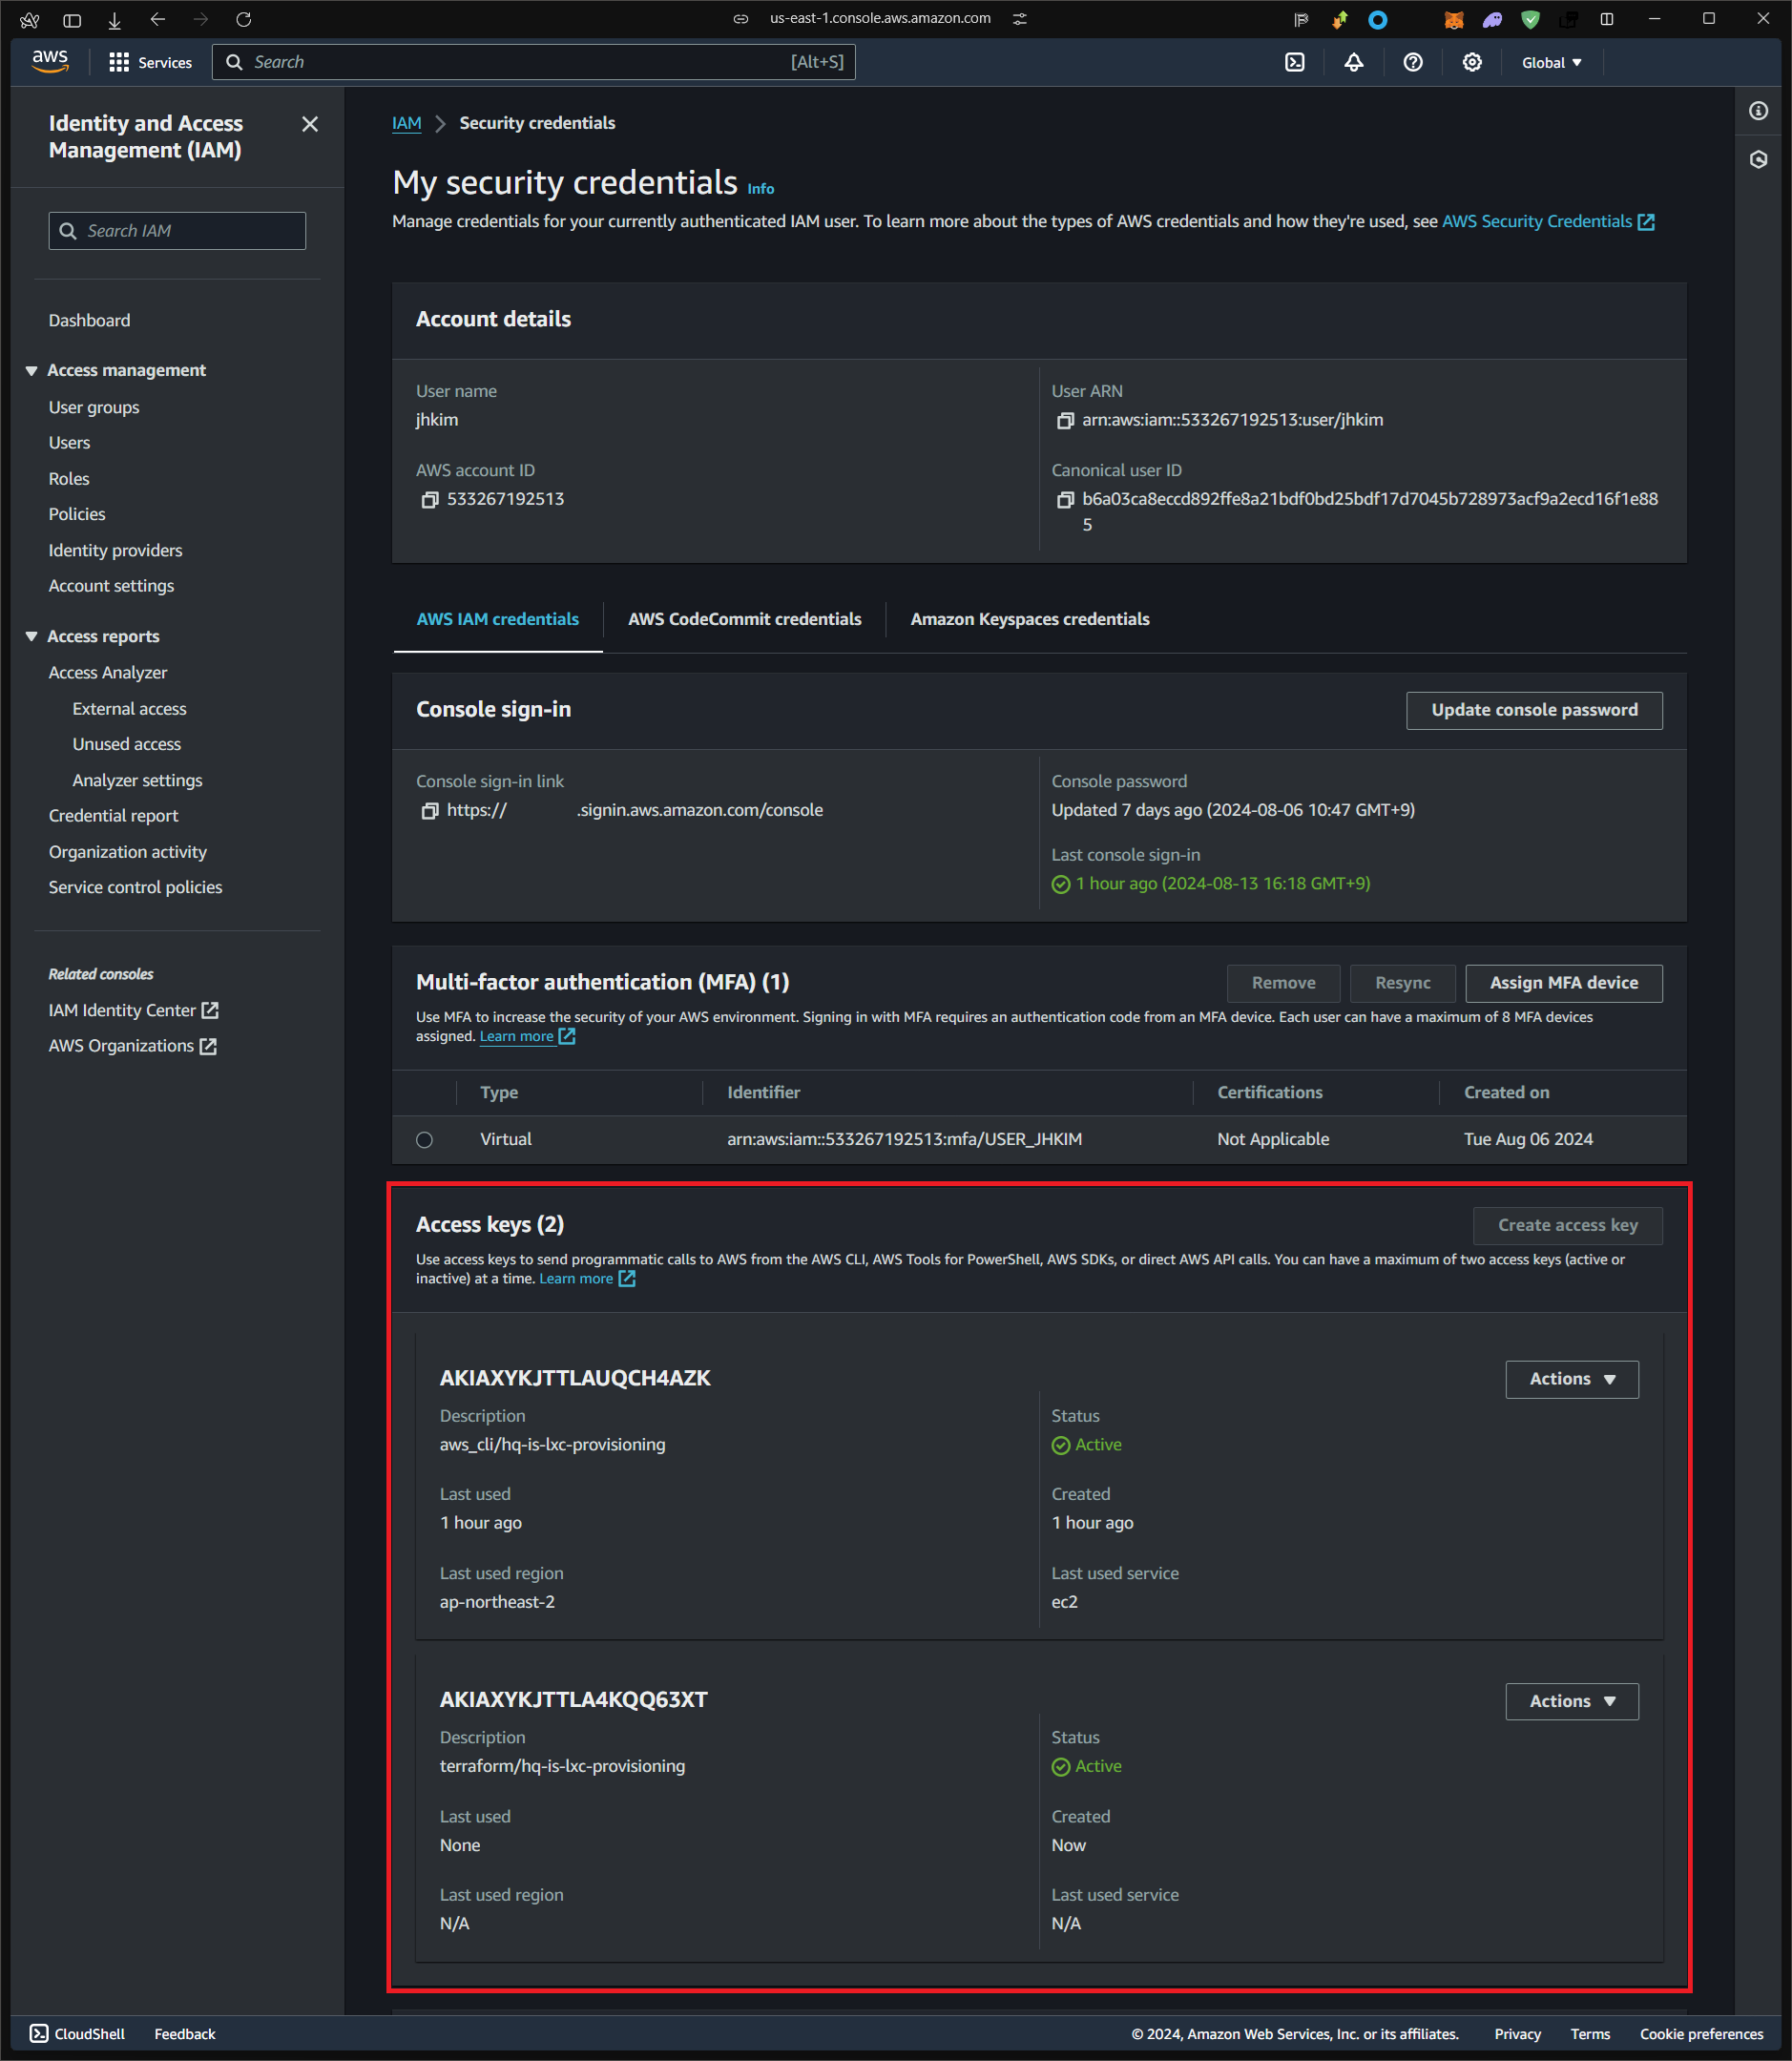Click the CloudShell icon in footer
1792x2061 pixels.
39,2033
